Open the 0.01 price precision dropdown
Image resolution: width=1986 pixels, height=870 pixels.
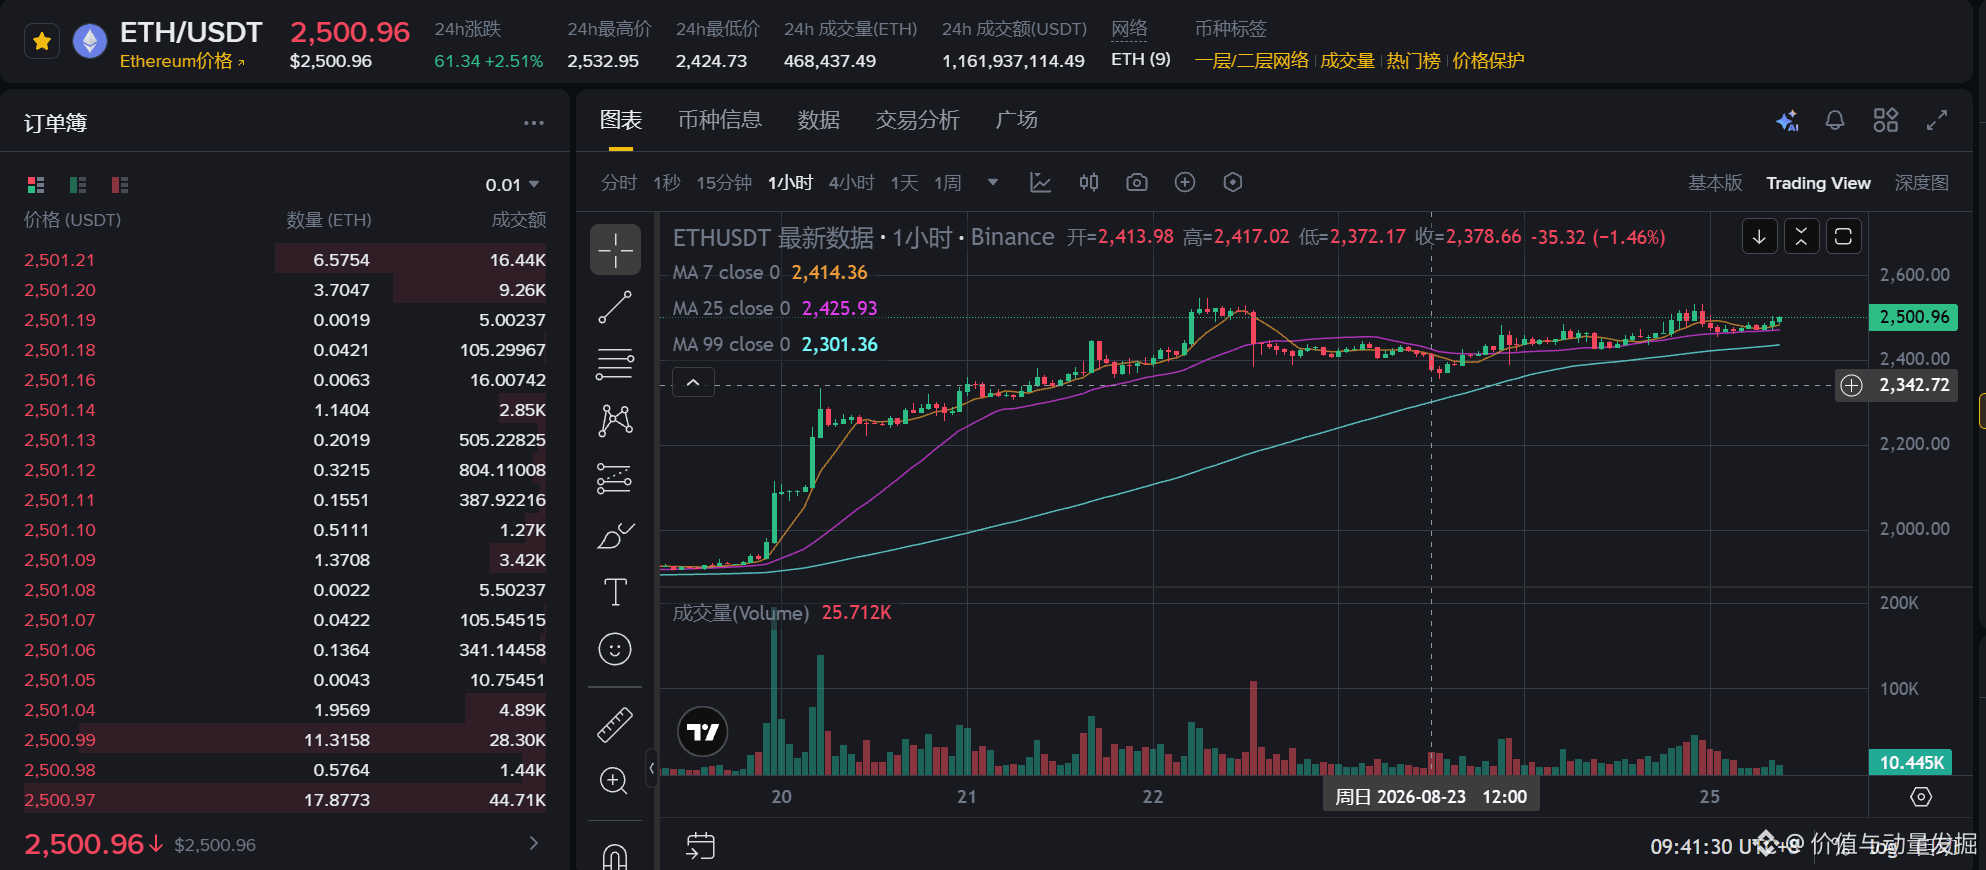tap(512, 185)
